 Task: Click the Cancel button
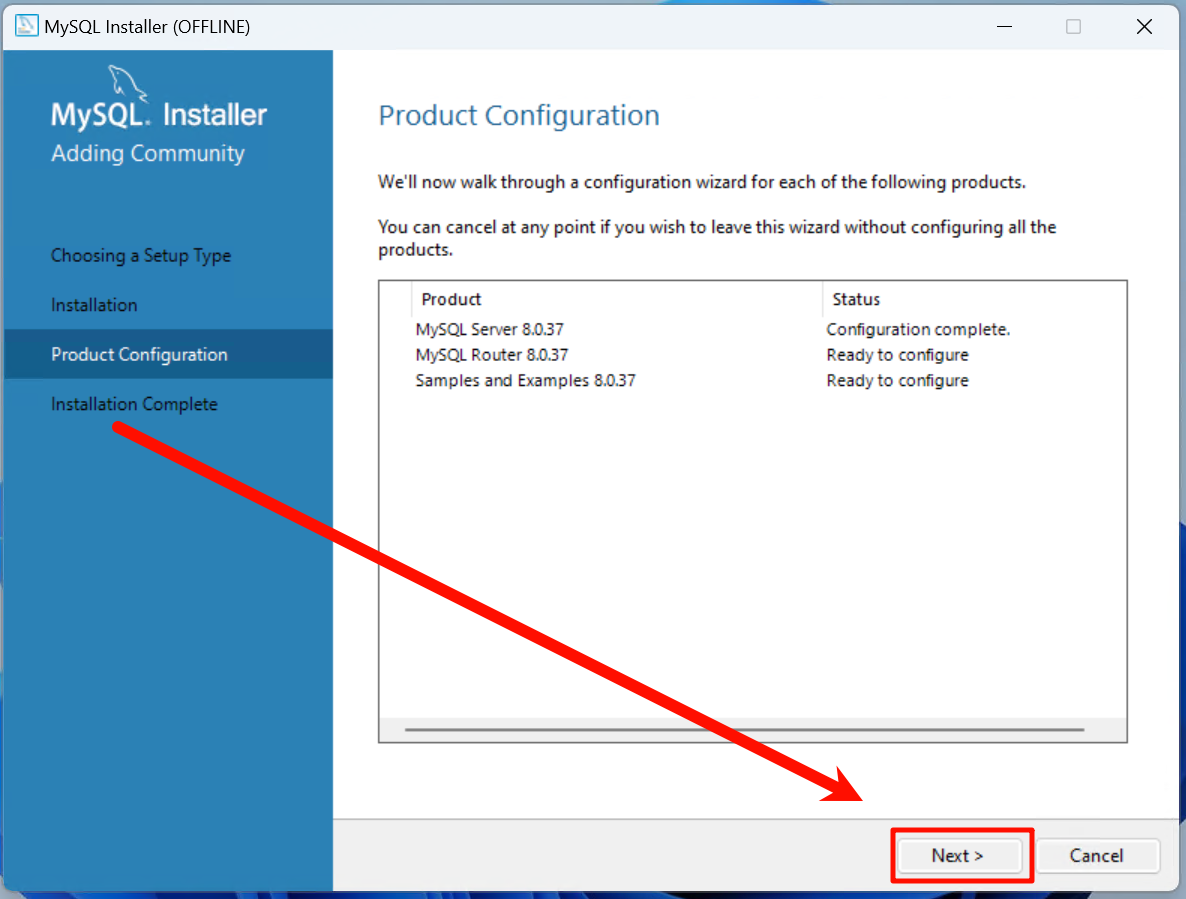pos(1097,855)
